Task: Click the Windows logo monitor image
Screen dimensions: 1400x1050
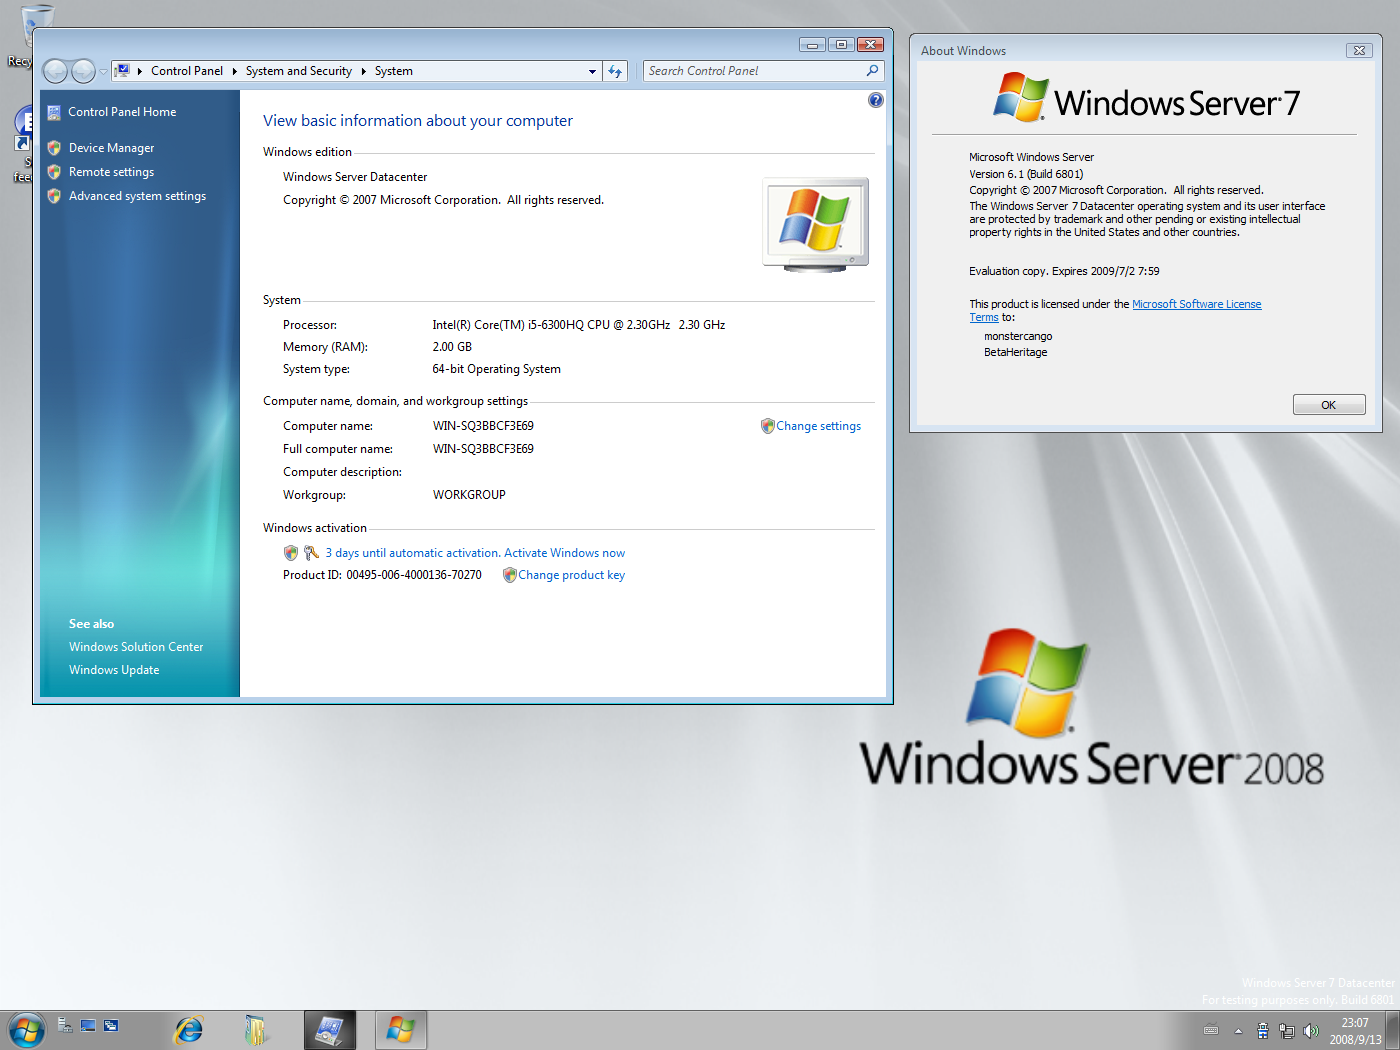Action: point(816,224)
